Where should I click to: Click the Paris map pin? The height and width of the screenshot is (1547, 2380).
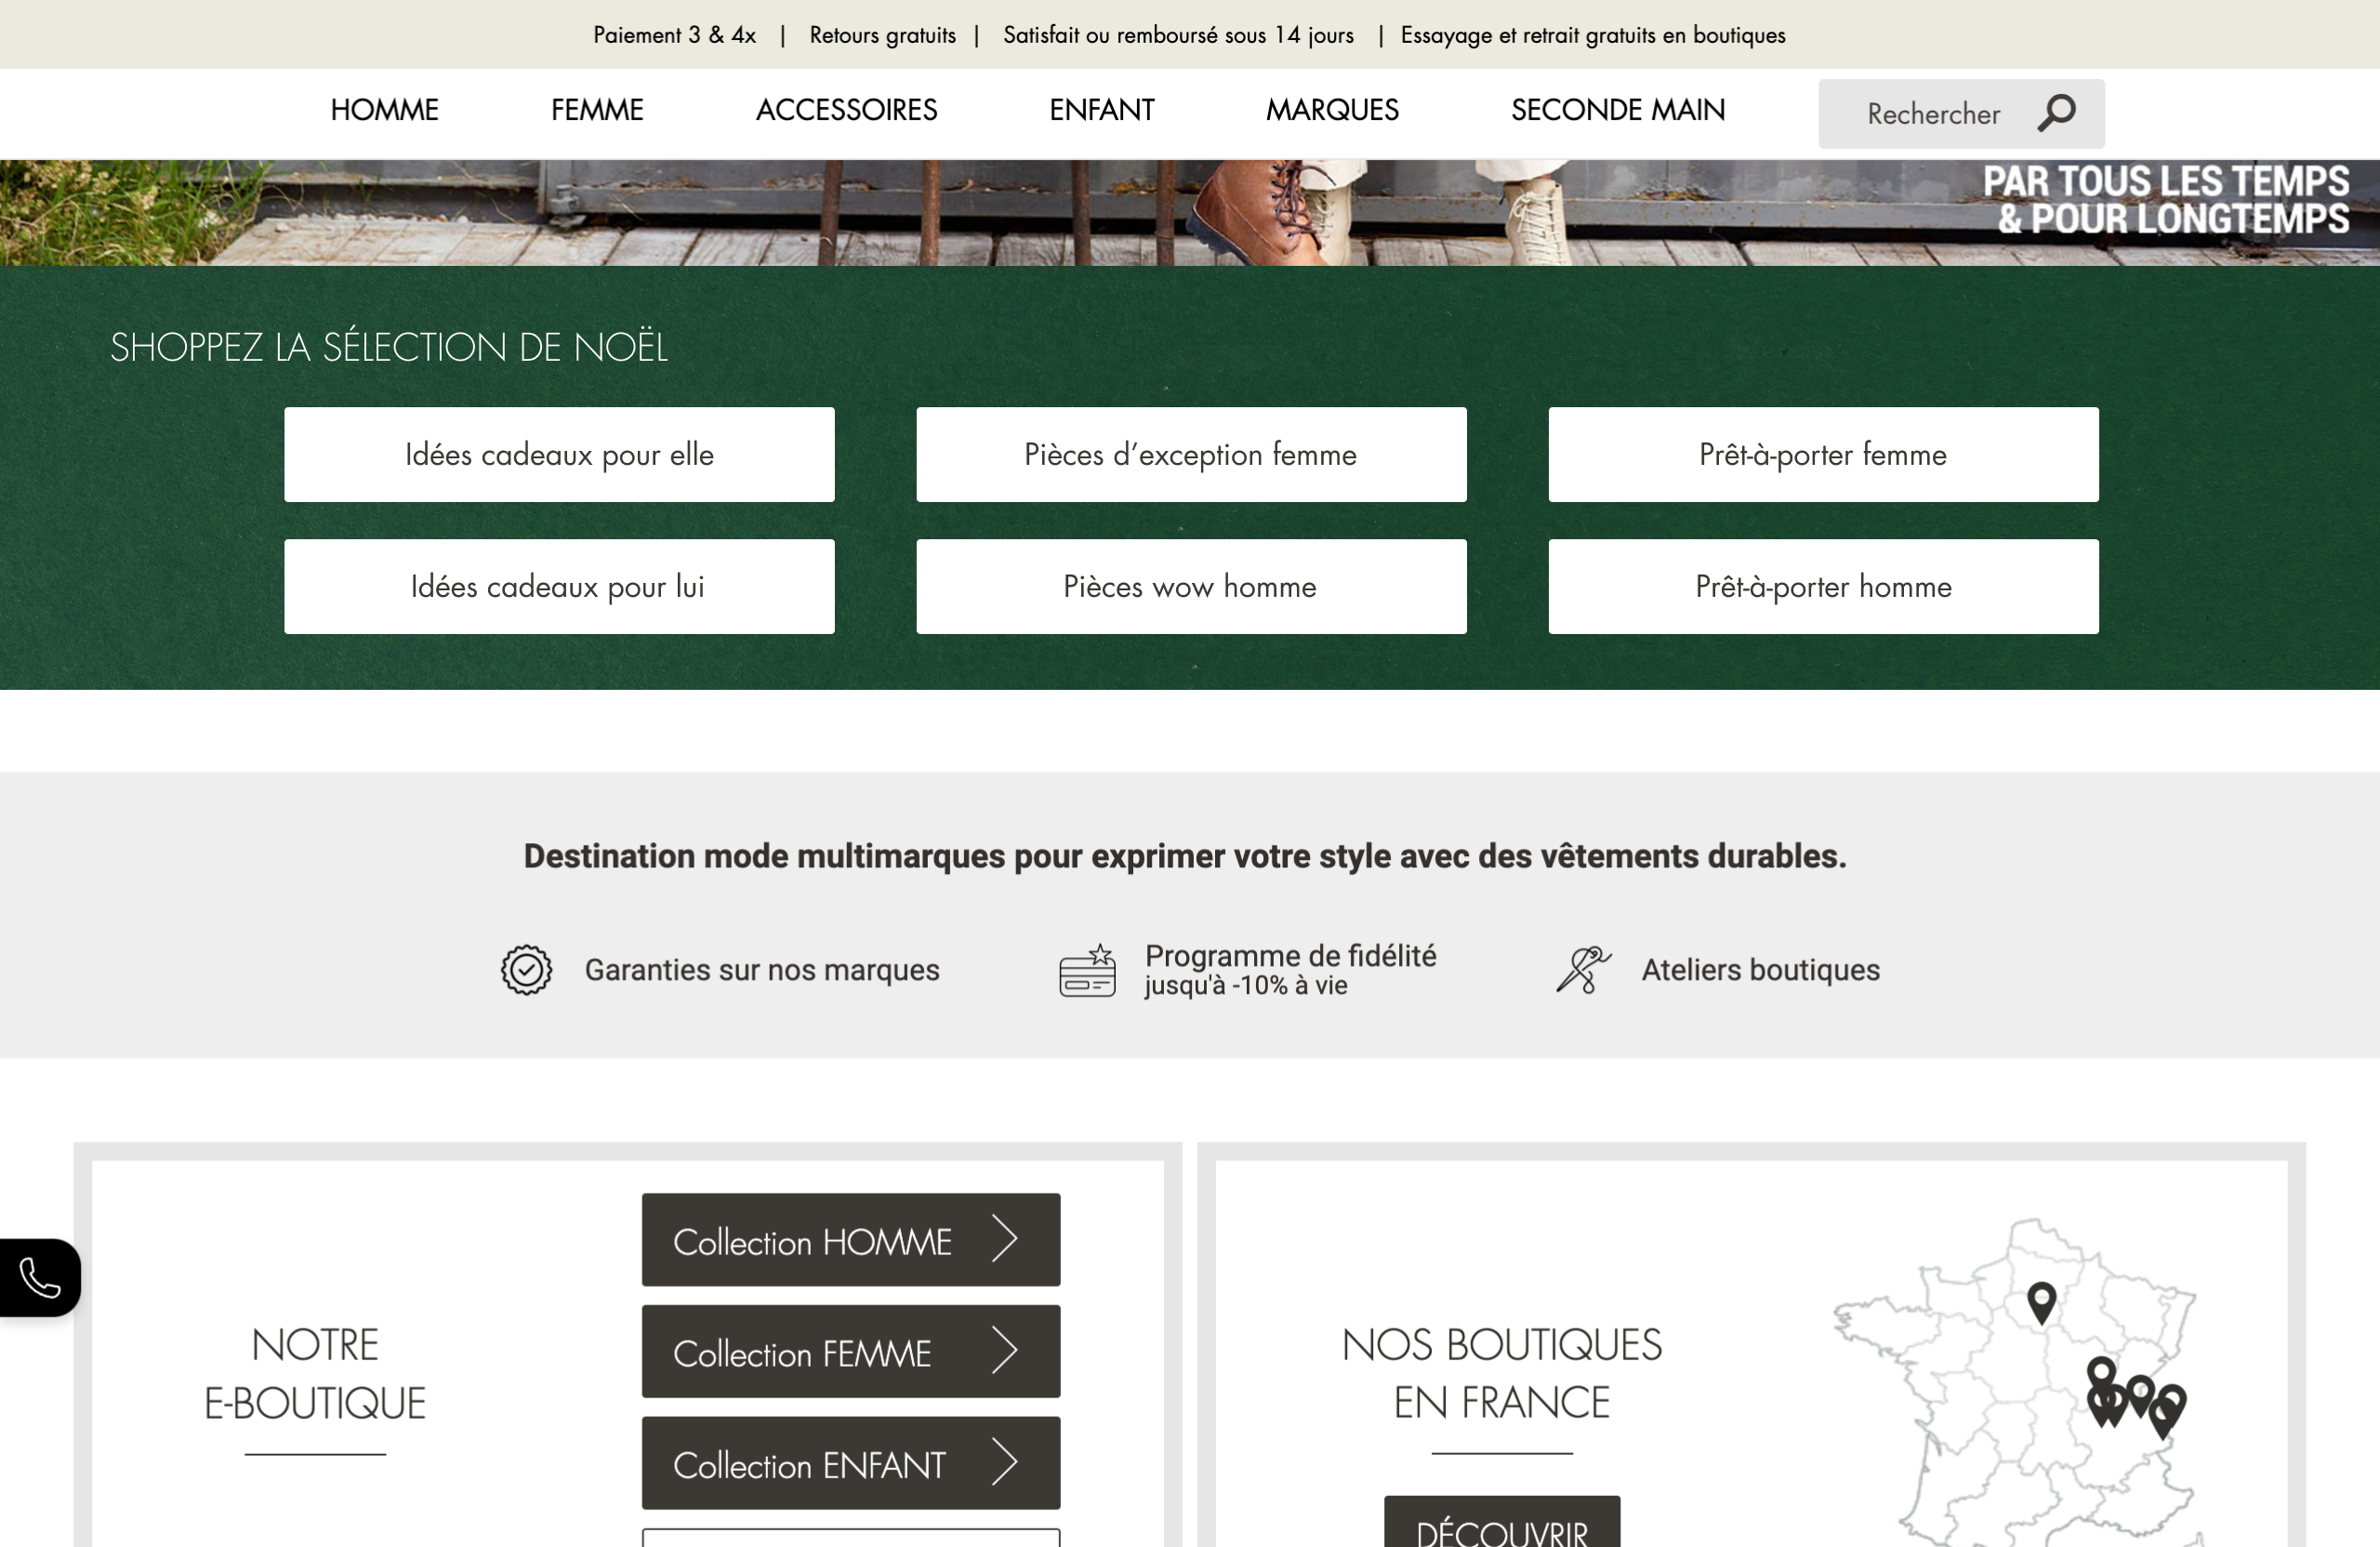tap(2041, 1301)
